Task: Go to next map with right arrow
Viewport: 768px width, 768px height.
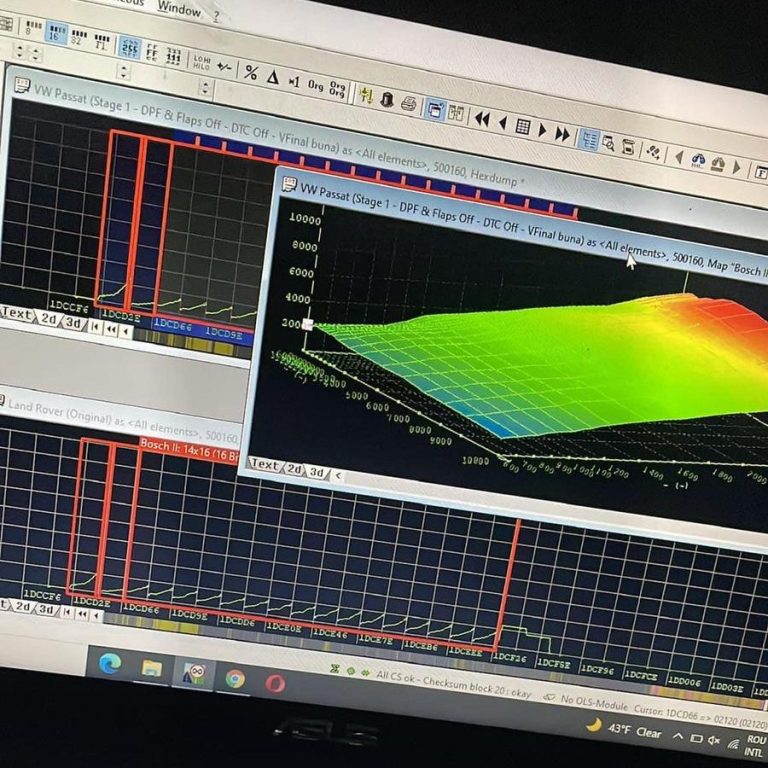Action: pos(542,130)
